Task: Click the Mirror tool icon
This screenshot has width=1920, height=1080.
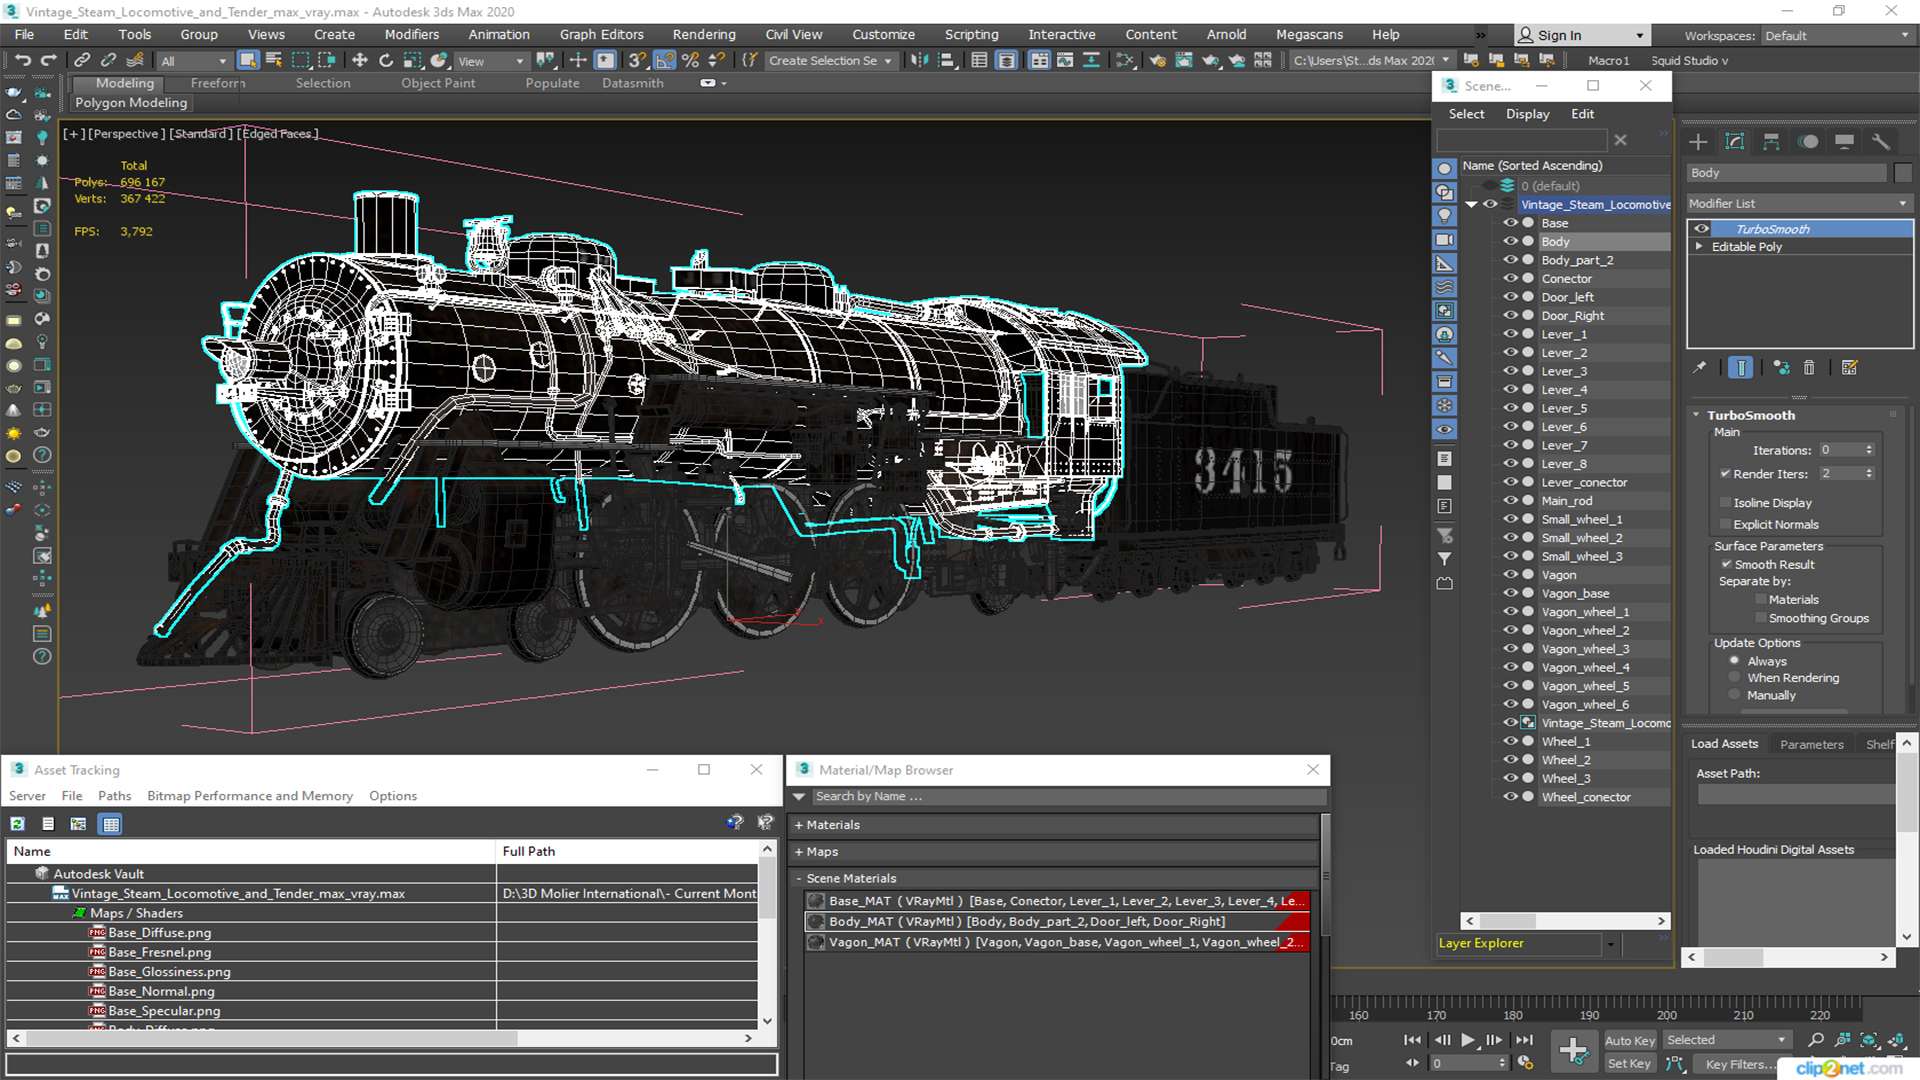Action: (920, 60)
